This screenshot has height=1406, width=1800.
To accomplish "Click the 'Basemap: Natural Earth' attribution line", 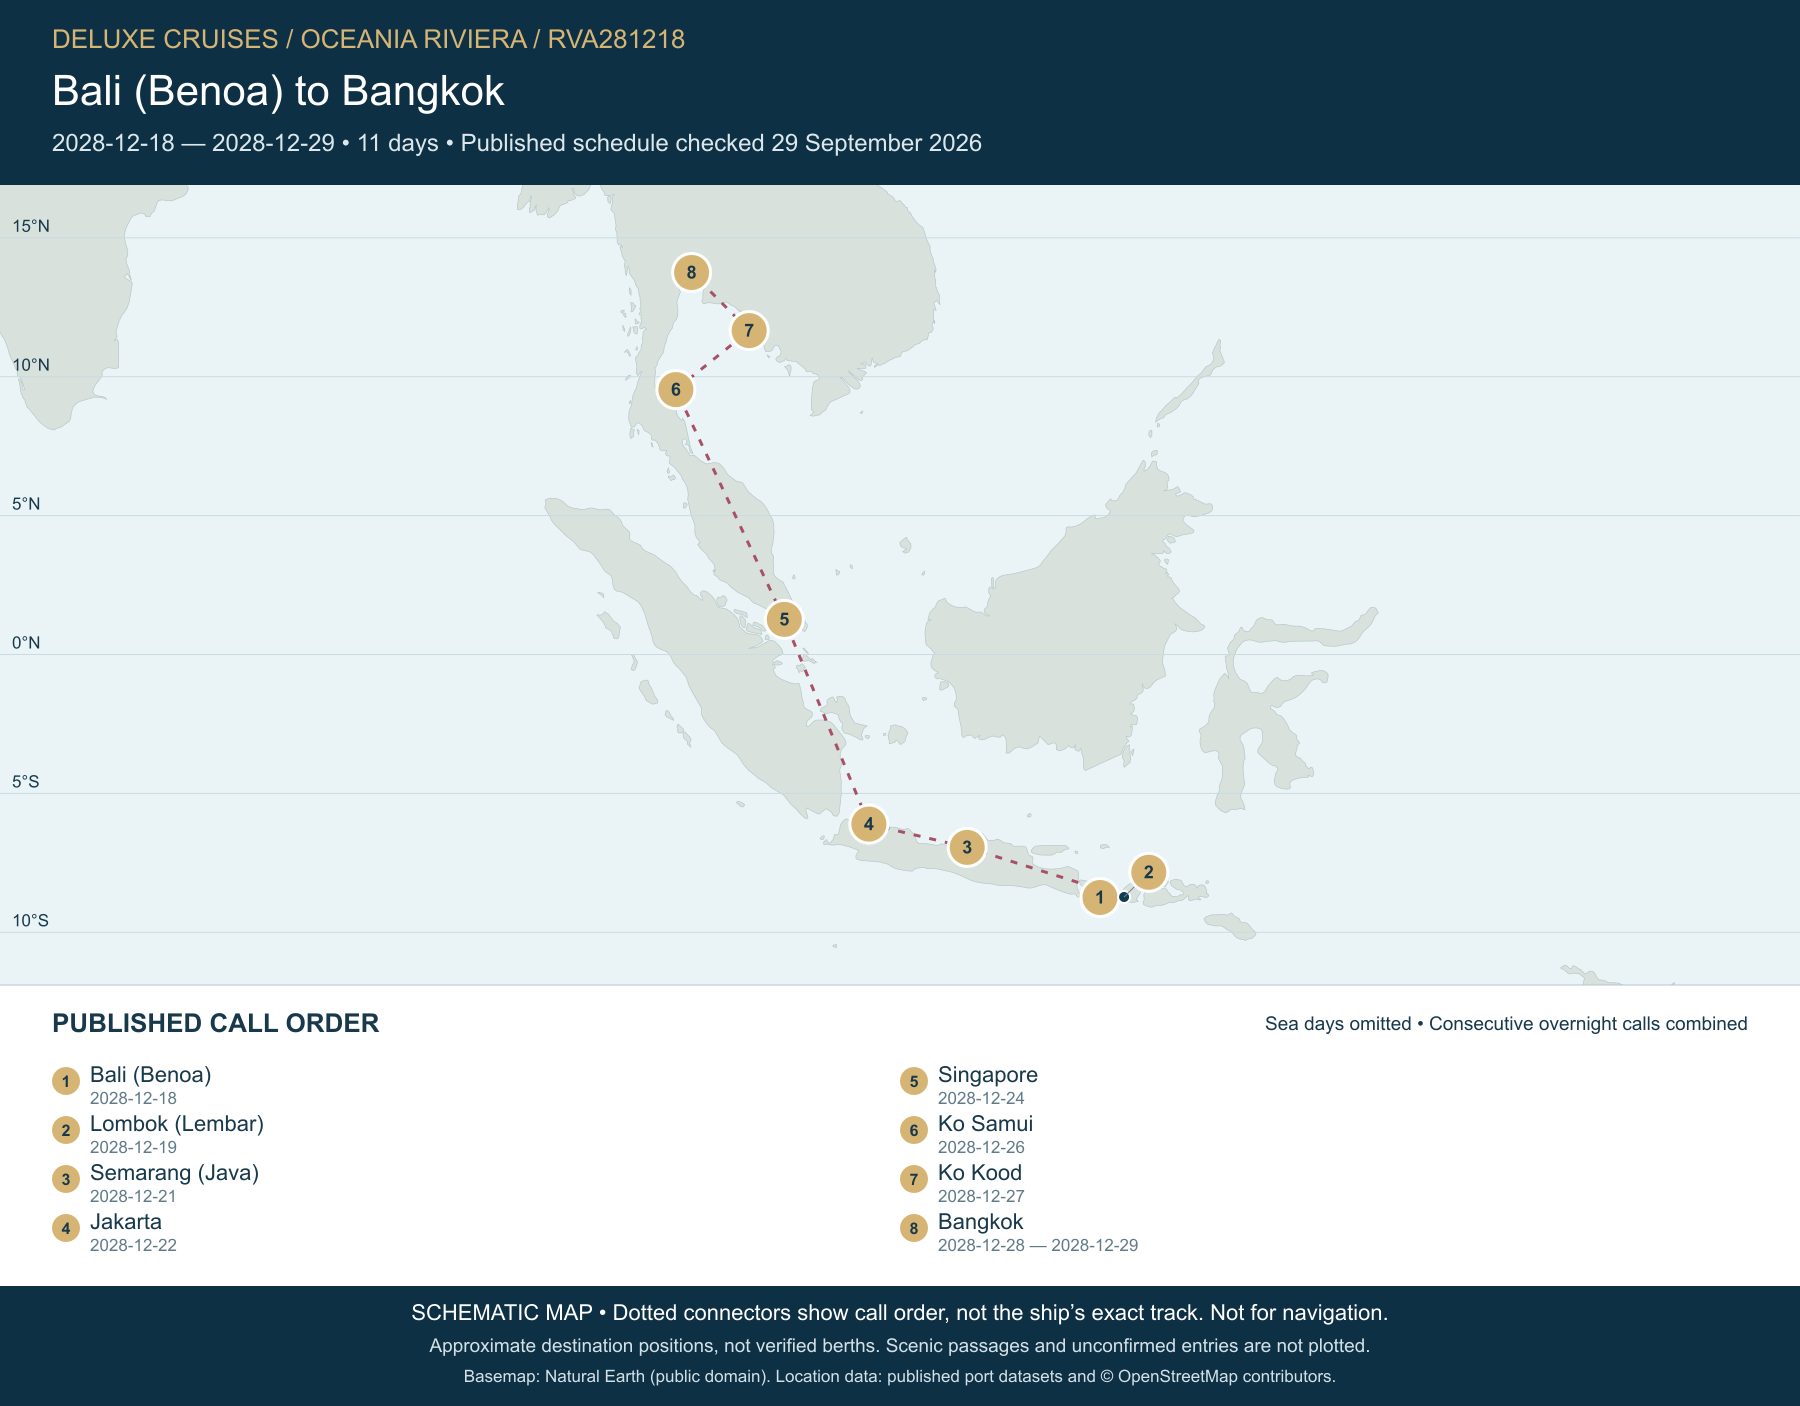I will [x=900, y=1377].
